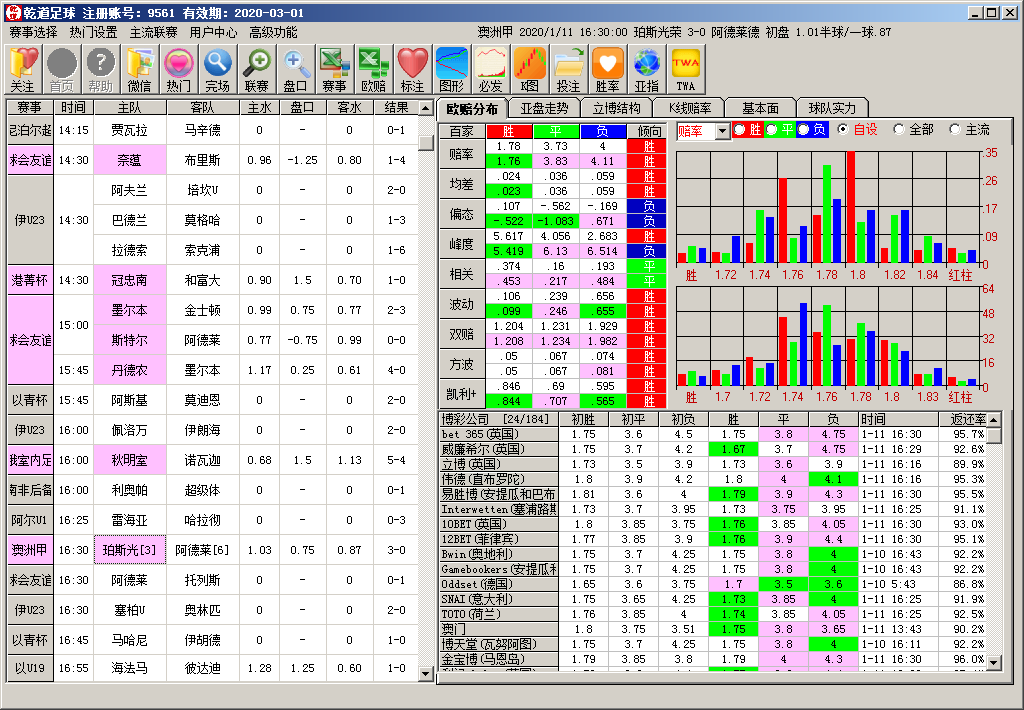Open the 赛事选择 menu
The width and height of the screenshot is (1024, 710).
pyautogui.click(x=33, y=32)
